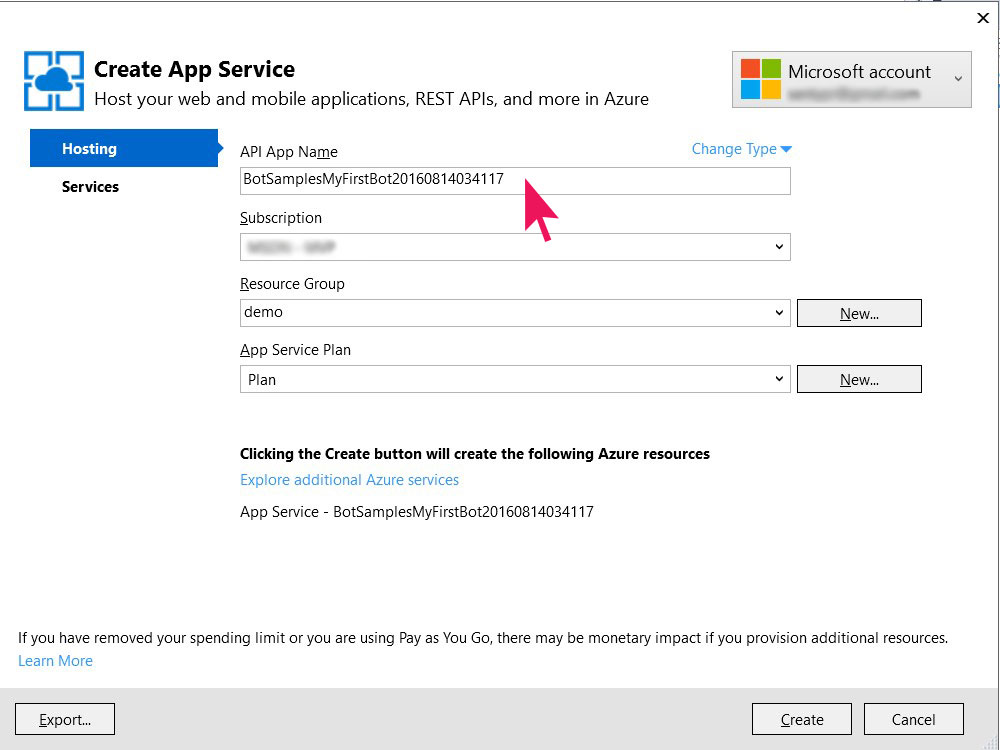1000x750 pixels.
Task: Cancel the App Service creation
Action: point(913,719)
